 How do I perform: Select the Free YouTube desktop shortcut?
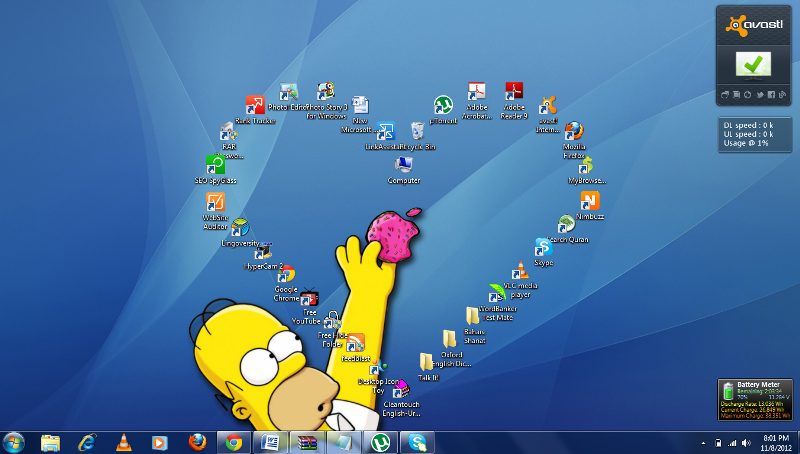tap(309, 306)
